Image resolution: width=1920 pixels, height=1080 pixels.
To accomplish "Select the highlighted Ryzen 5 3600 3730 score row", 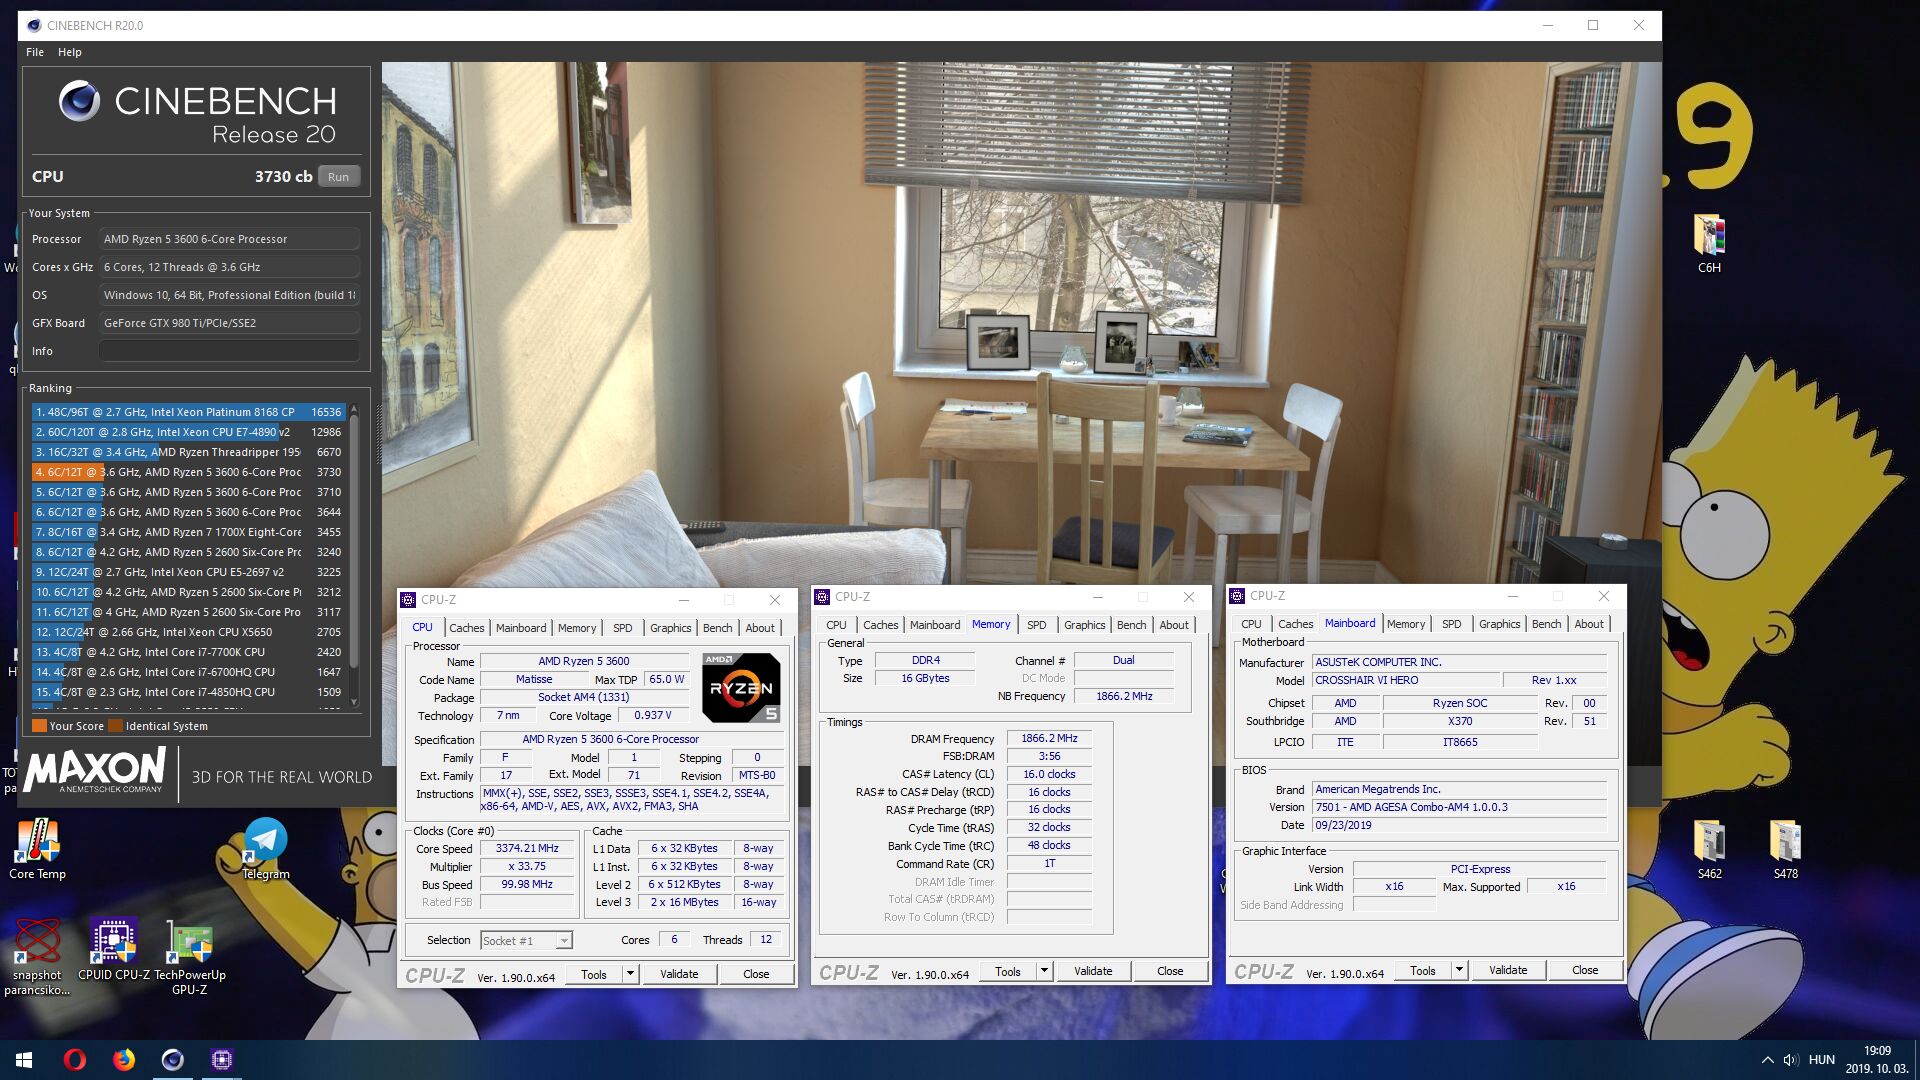I will coord(188,472).
